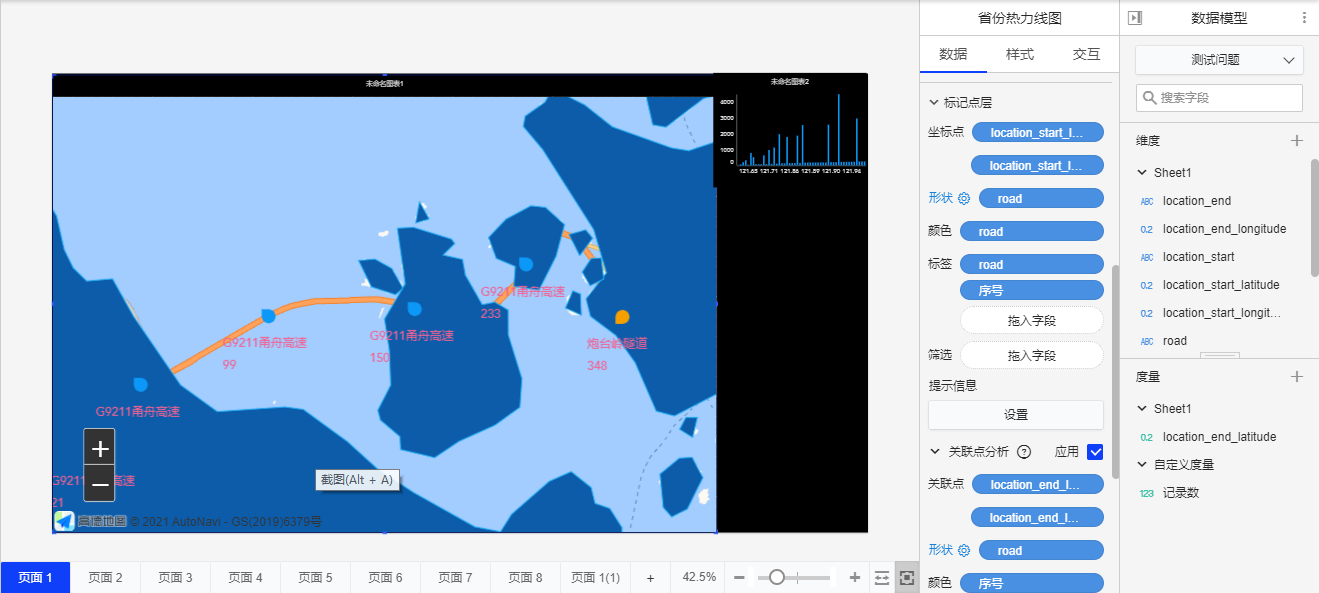Image resolution: width=1319 pixels, height=593 pixels.
Task: Add a measure with the 度量 plus icon
Action: [x=1297, y=377]
